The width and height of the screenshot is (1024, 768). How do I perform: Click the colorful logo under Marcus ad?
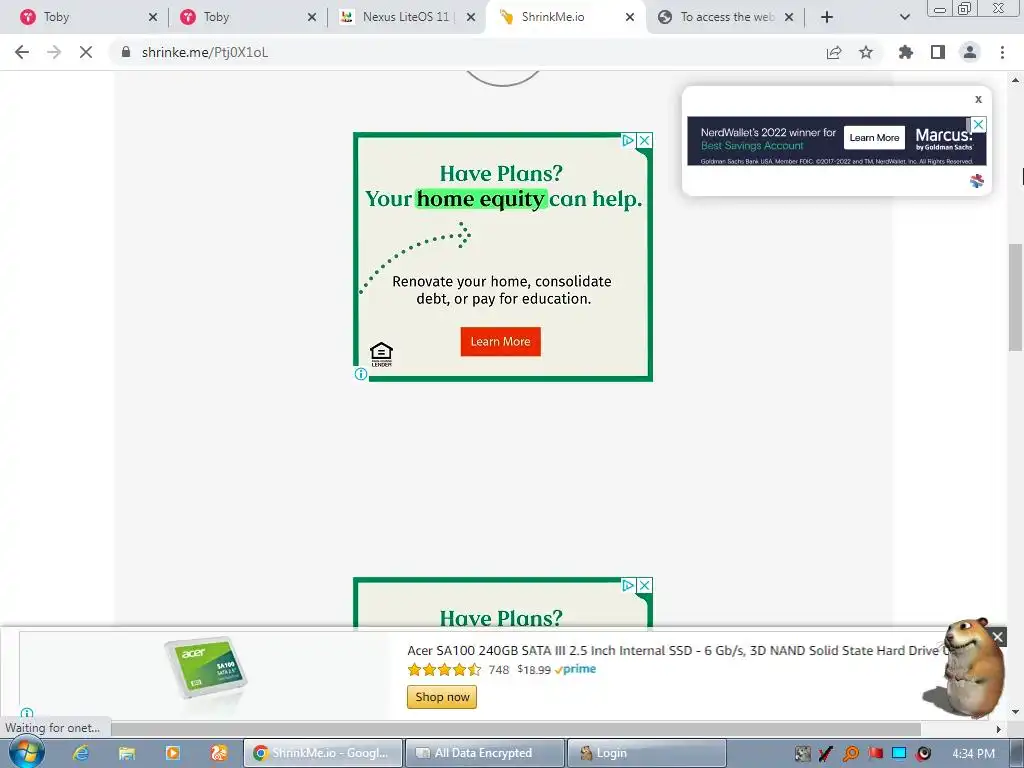977,181
